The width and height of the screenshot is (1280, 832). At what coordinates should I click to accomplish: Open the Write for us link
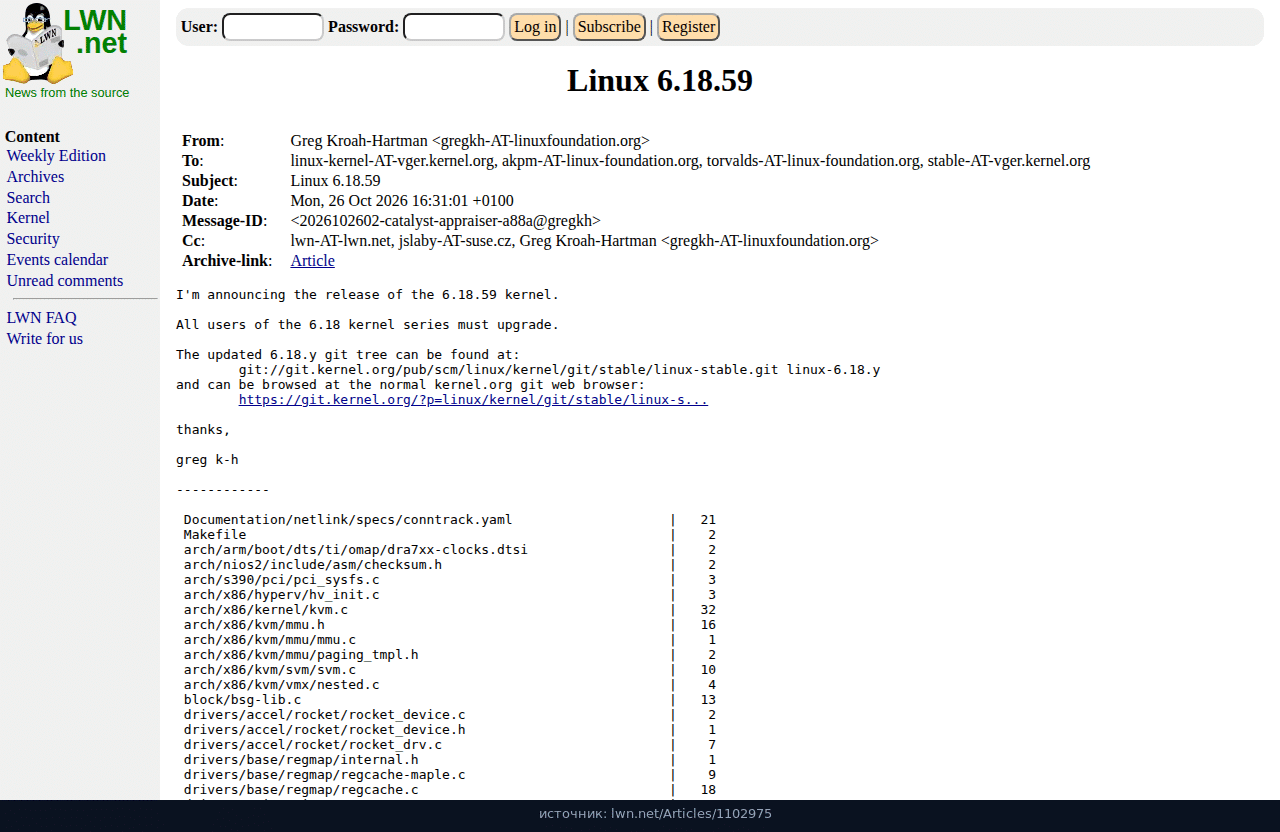coord(45,339)
